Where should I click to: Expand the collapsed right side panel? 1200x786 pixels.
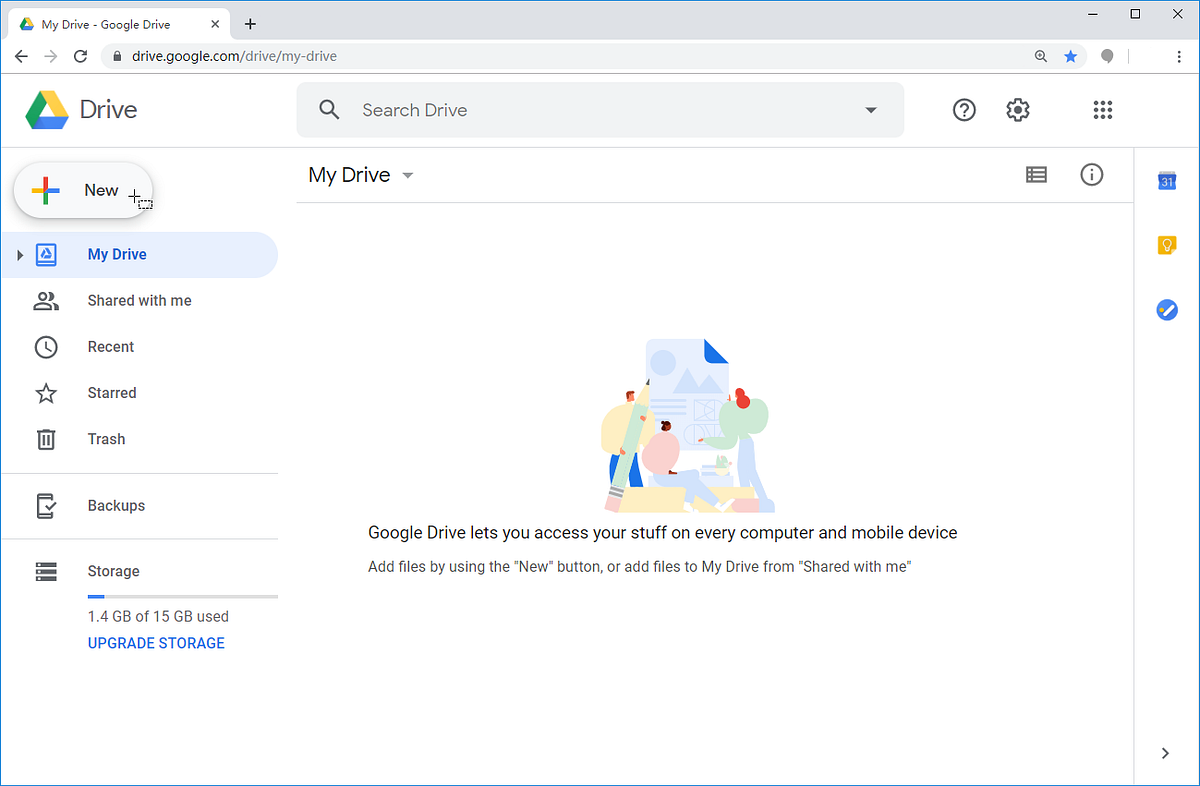tap(1164, 753)
